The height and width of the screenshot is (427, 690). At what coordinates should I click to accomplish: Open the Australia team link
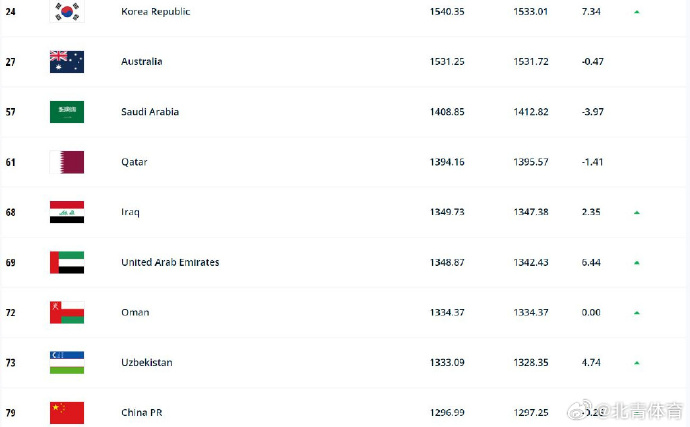[141, 62]
